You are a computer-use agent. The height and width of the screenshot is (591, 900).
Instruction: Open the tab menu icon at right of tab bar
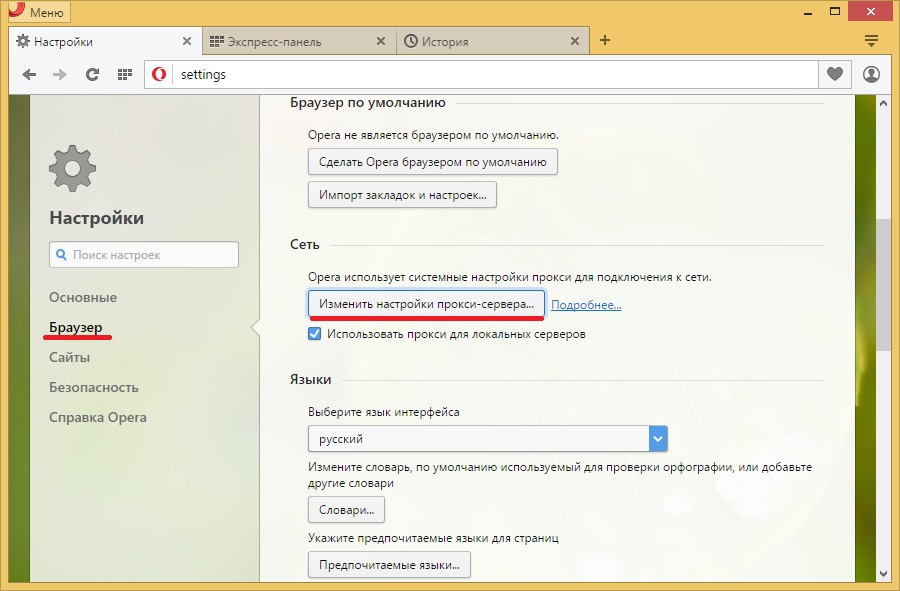(x=871, y=40)
